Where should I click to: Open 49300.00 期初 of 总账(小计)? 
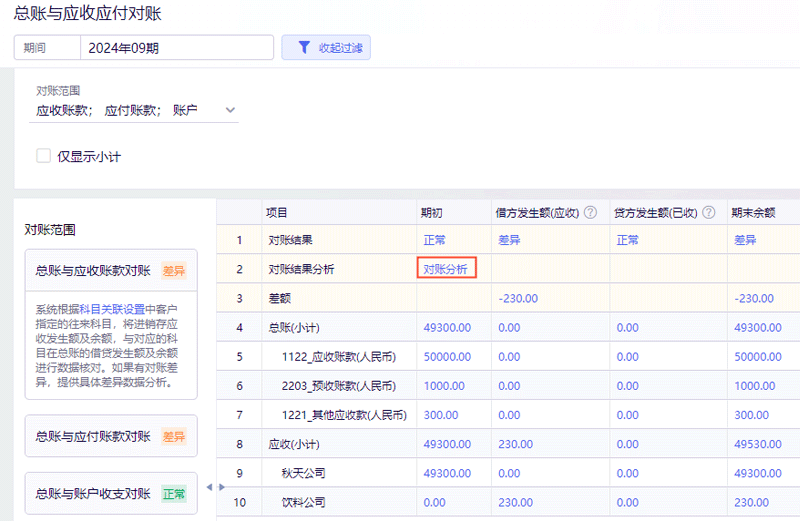pyautogui.click(x=447, y=328)
